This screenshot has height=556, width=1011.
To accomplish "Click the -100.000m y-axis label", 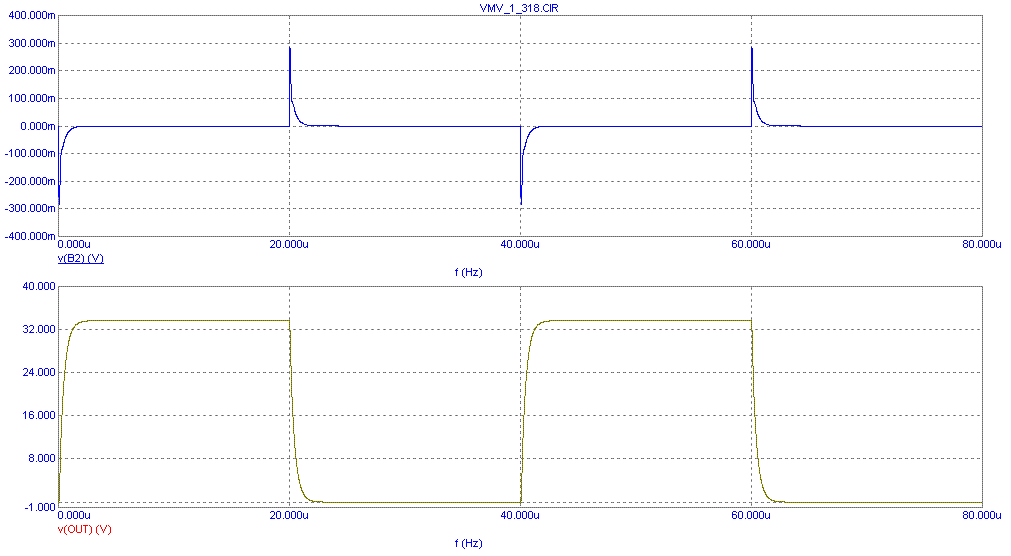I will [x=30, y=154].
